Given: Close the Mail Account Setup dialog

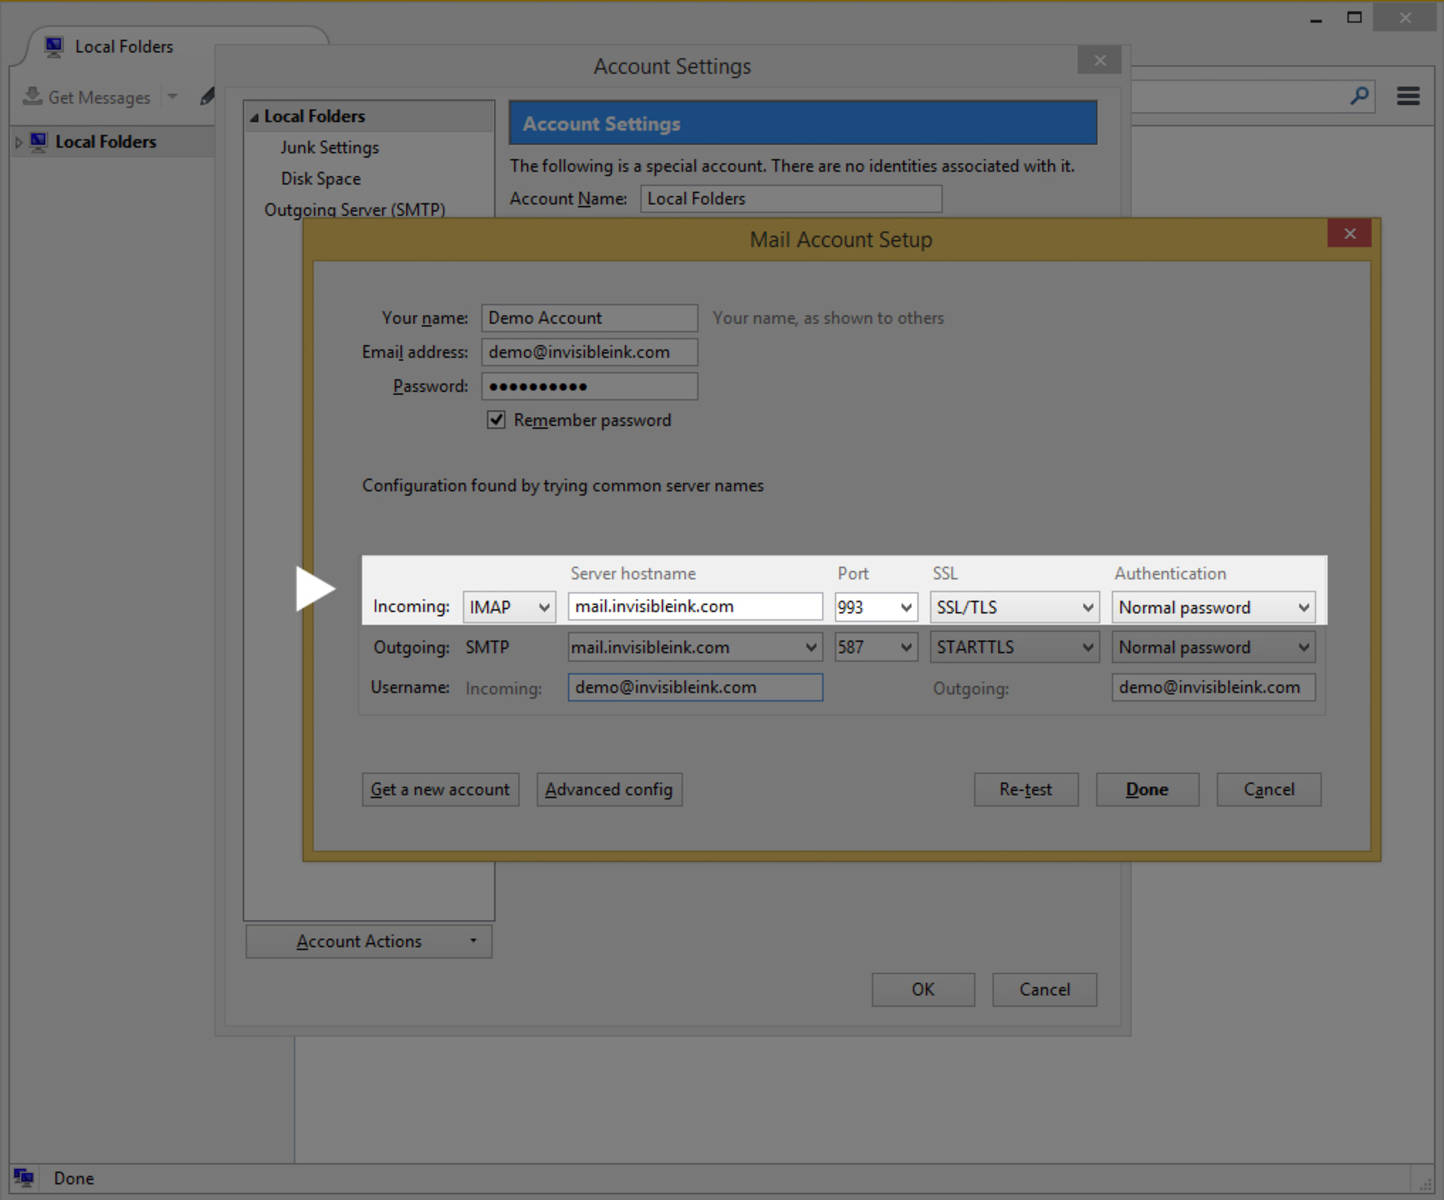Looking at the screenshot, I should (1350, 234).
